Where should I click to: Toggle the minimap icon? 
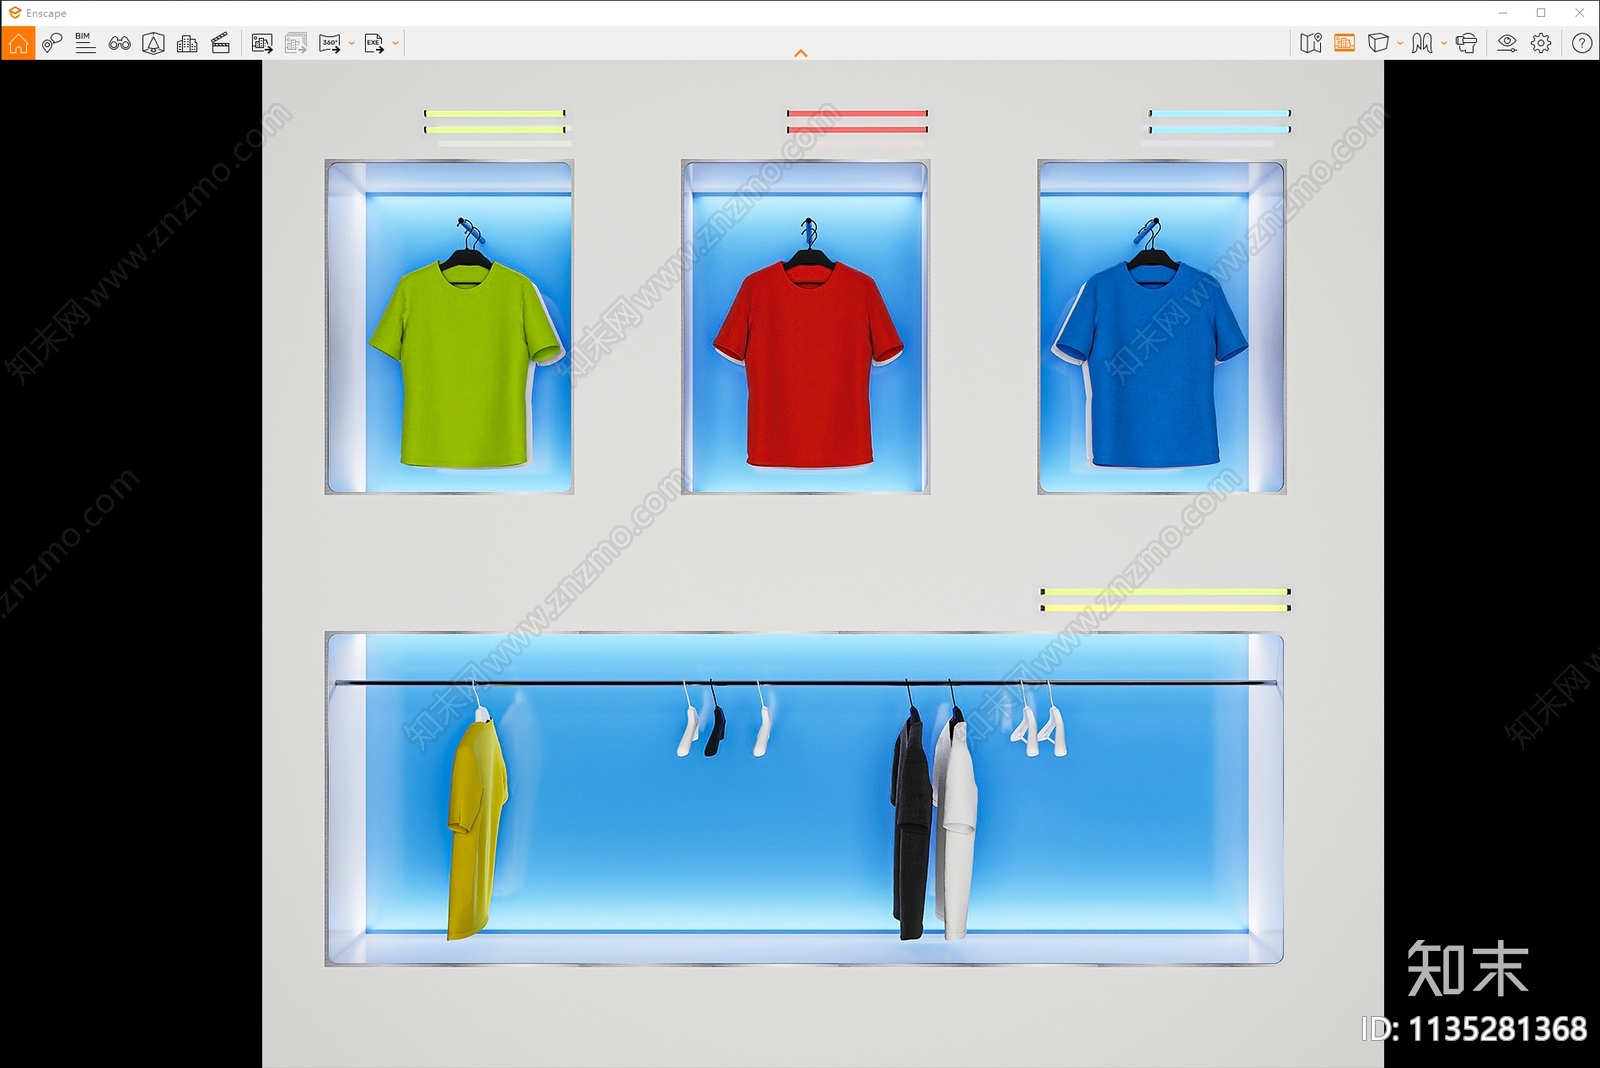click(1311, 43)
